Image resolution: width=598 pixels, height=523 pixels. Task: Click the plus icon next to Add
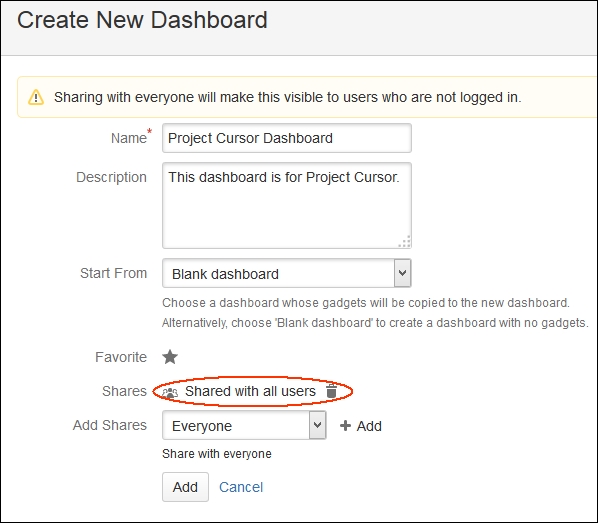pyautogui.click(x=345, y=426)
